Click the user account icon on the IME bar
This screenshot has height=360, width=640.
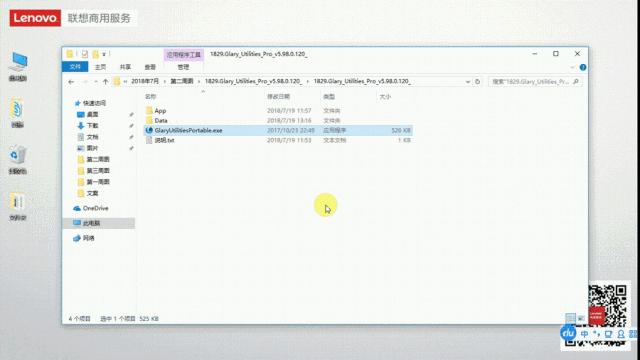click(x=621, y=334)
